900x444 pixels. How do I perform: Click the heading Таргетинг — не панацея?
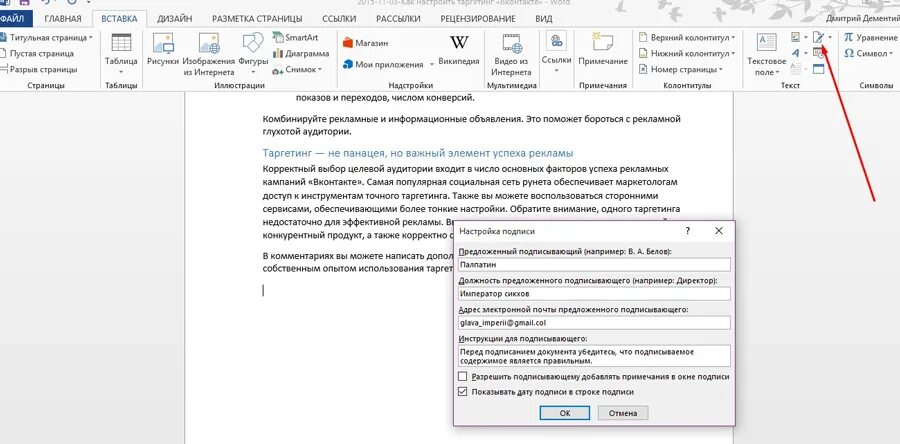[418, 153]
